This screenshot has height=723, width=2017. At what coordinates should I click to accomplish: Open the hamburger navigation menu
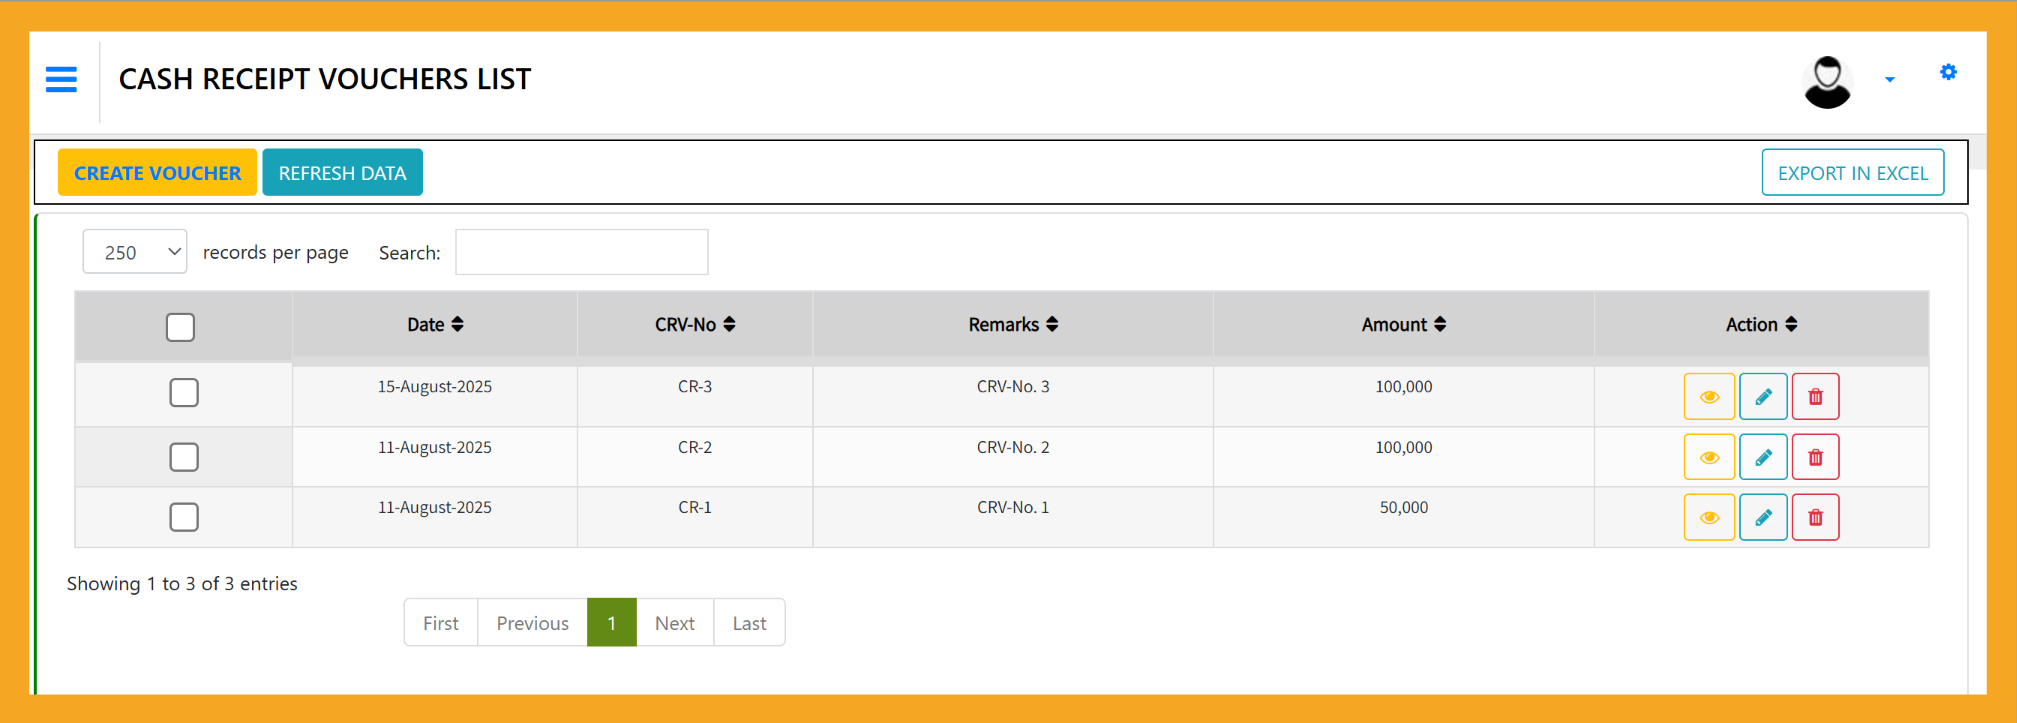(61, 79)
